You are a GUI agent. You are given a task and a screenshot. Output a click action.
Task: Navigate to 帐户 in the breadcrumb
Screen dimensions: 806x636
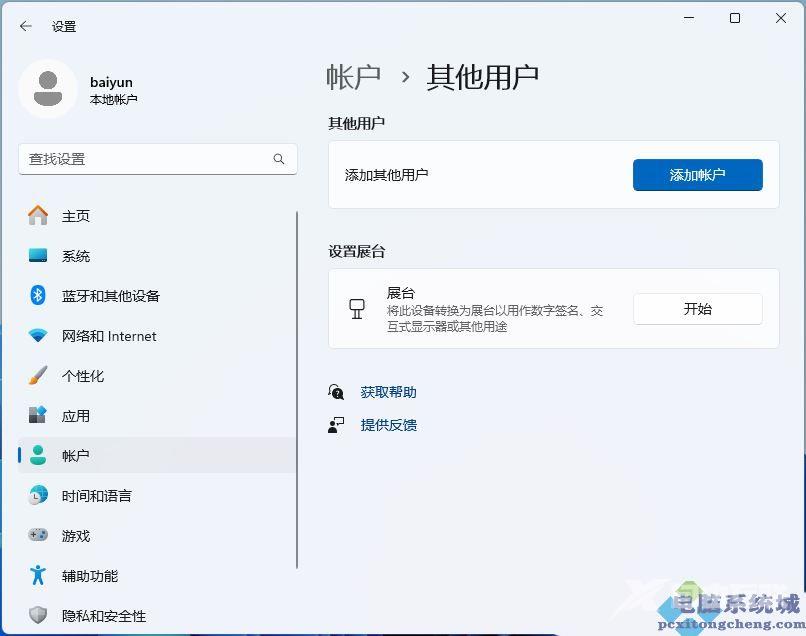click(354, 77)
